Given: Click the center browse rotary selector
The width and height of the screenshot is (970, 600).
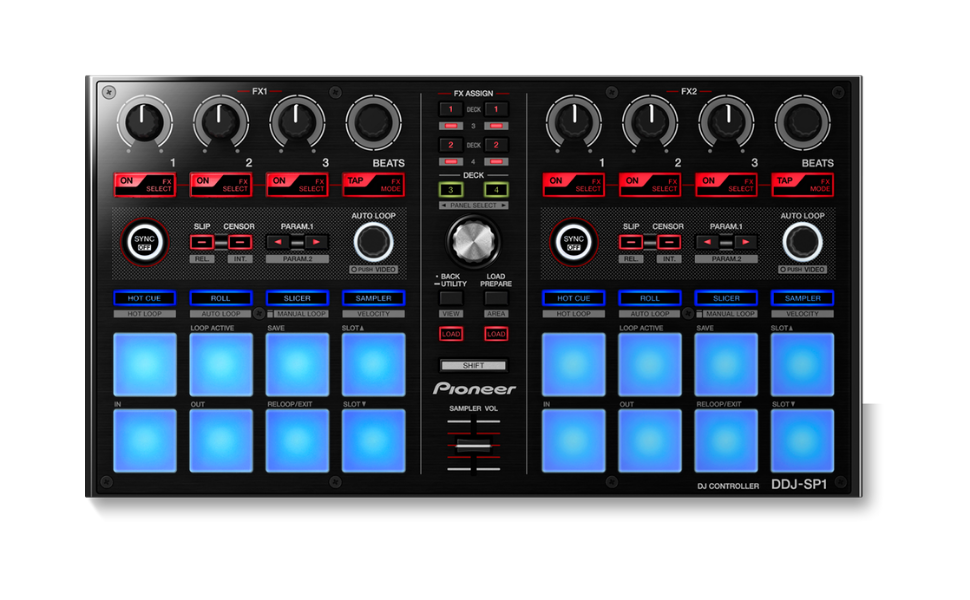Looking at the screenshot, I should pos(473,241).
